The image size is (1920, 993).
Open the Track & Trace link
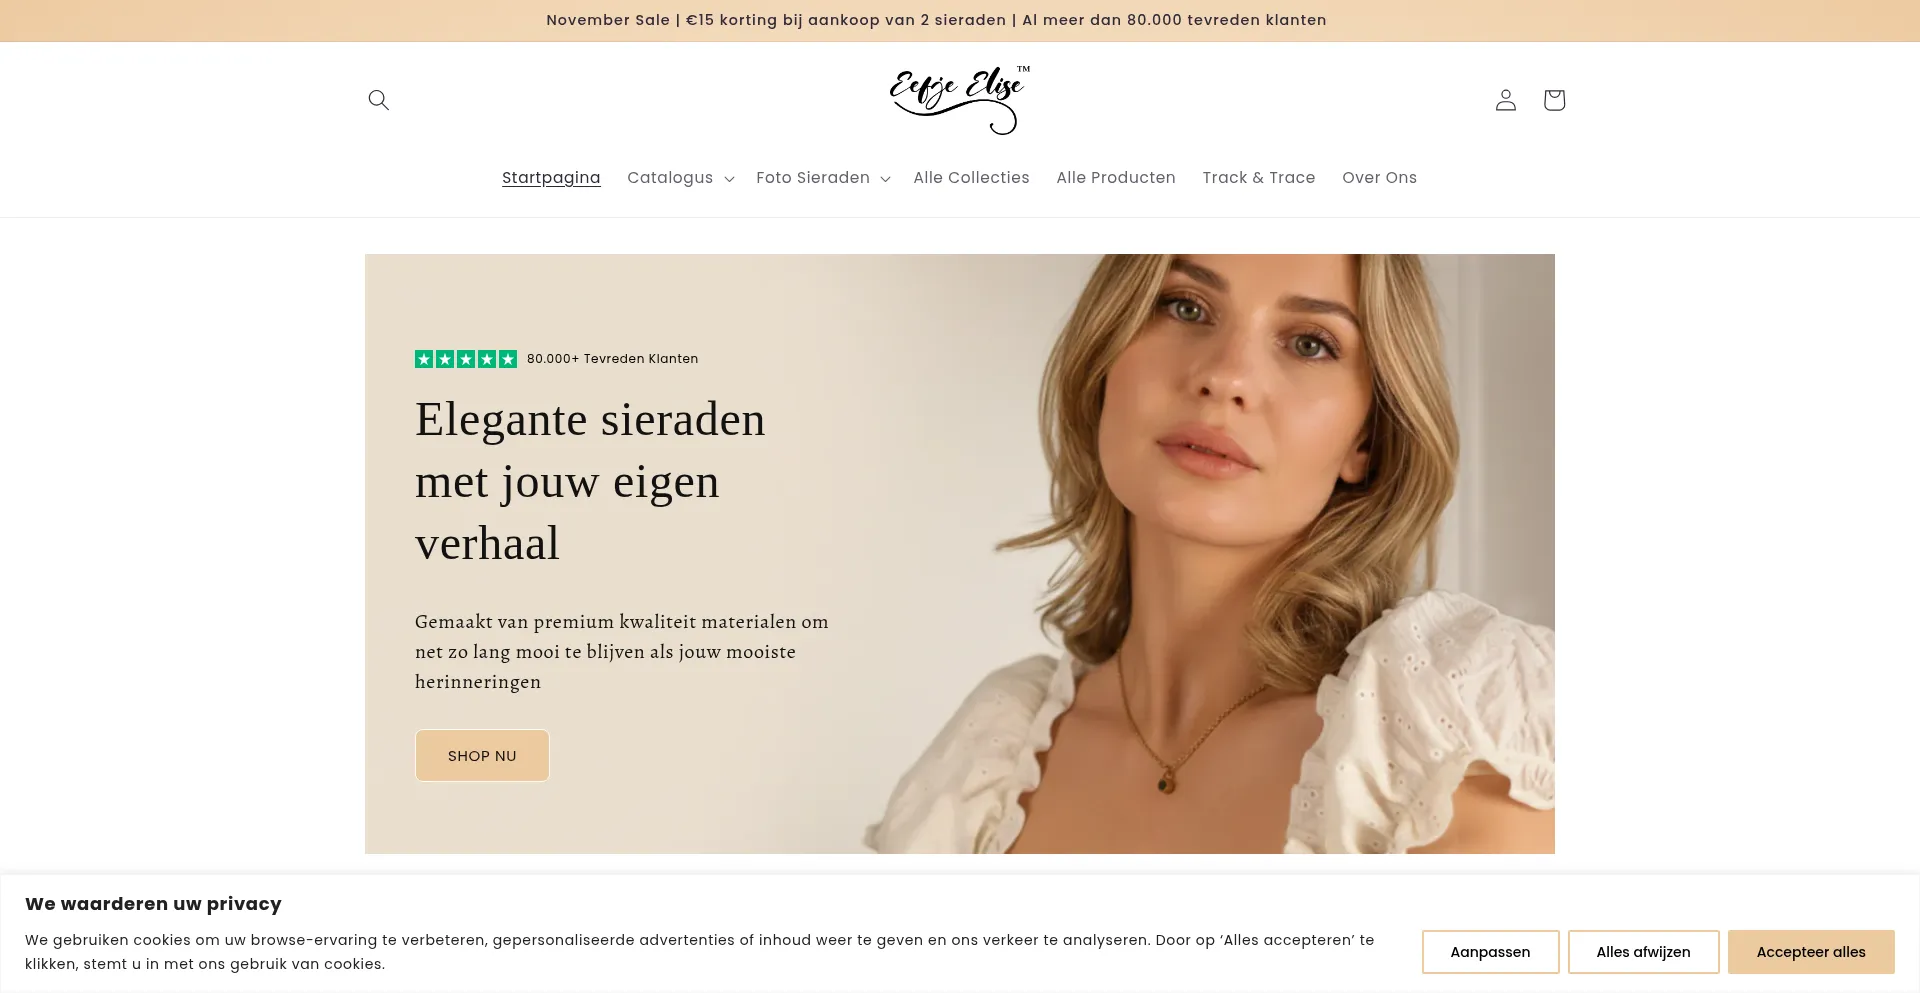point(1259,178)
